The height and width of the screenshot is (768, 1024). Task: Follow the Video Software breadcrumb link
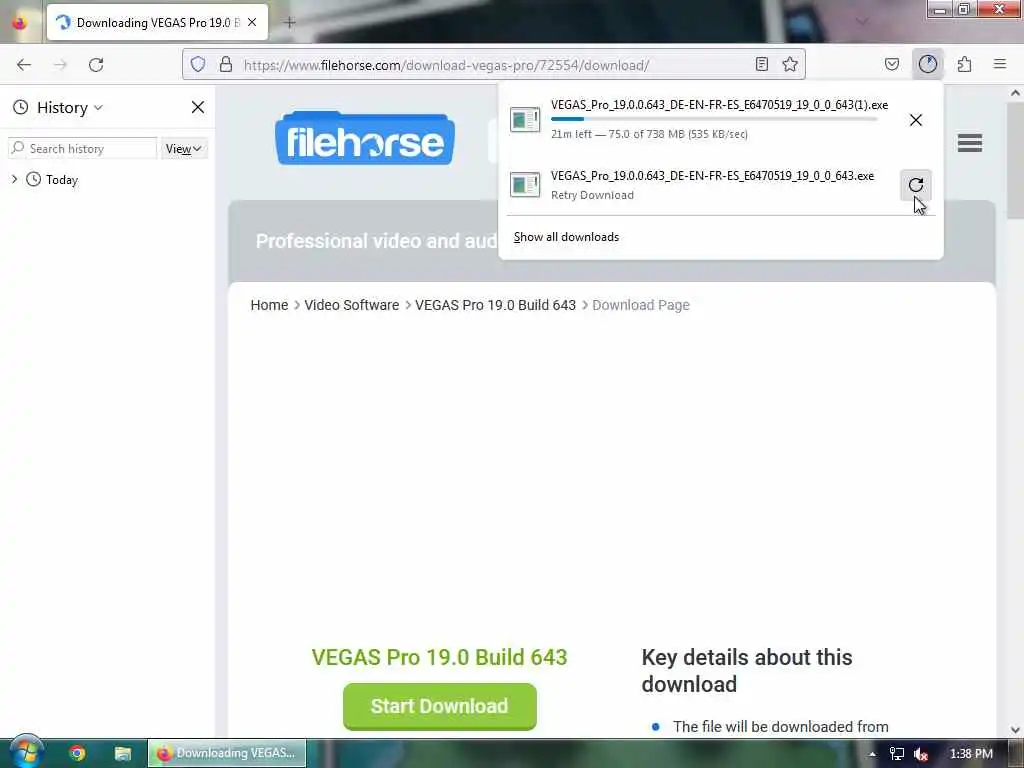coord(351,305)
